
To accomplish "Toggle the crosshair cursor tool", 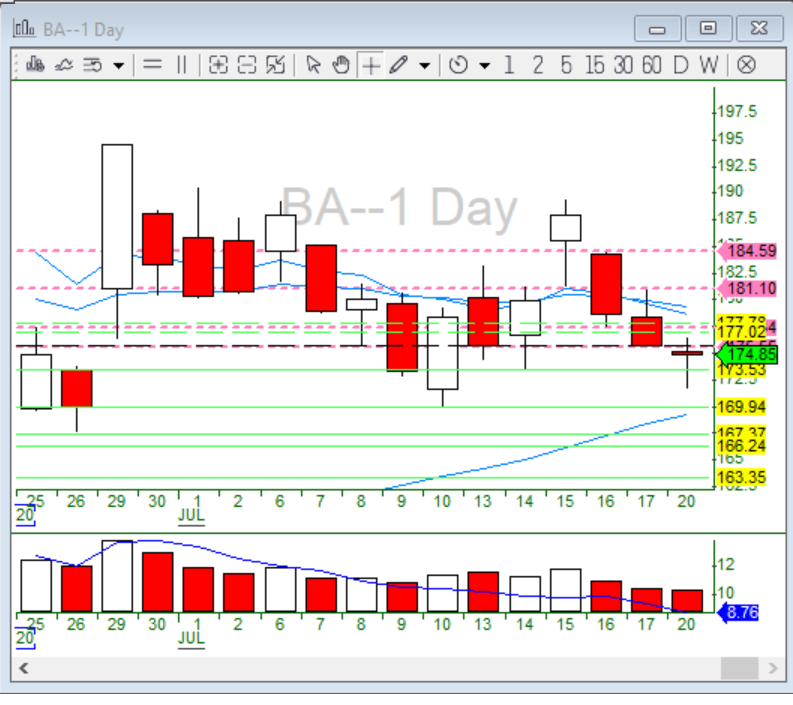I will pos(370,65).
